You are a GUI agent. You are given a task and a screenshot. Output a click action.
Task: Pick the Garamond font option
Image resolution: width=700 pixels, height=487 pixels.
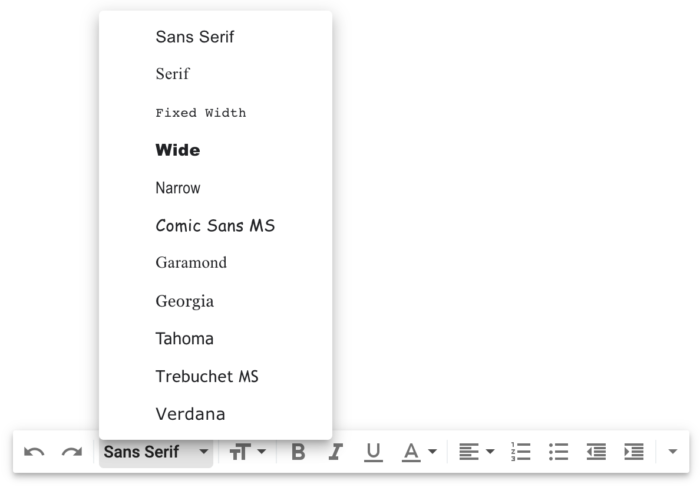click(x=191, y=263)
